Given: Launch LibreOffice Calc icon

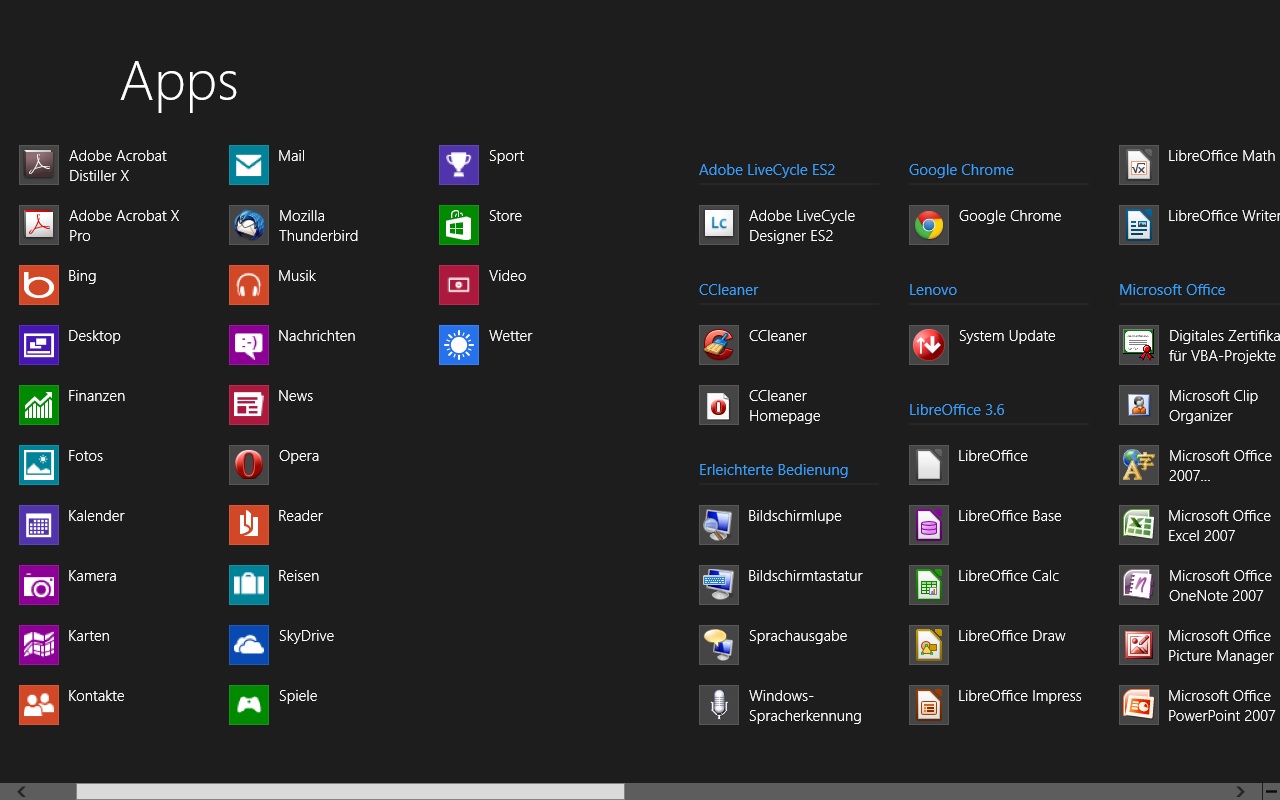Looking at the screenshot, I should point(929,585).
